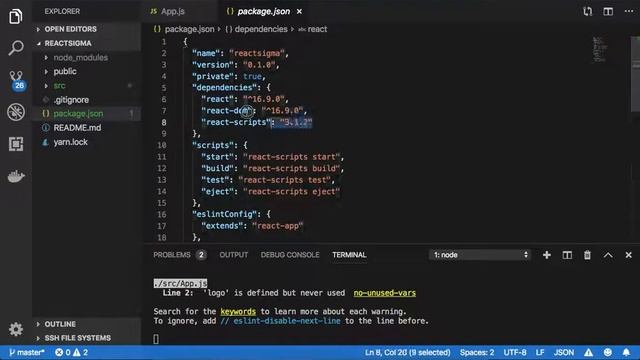
Task: Click the terminal cursor prompt
Action: [156, 338]
